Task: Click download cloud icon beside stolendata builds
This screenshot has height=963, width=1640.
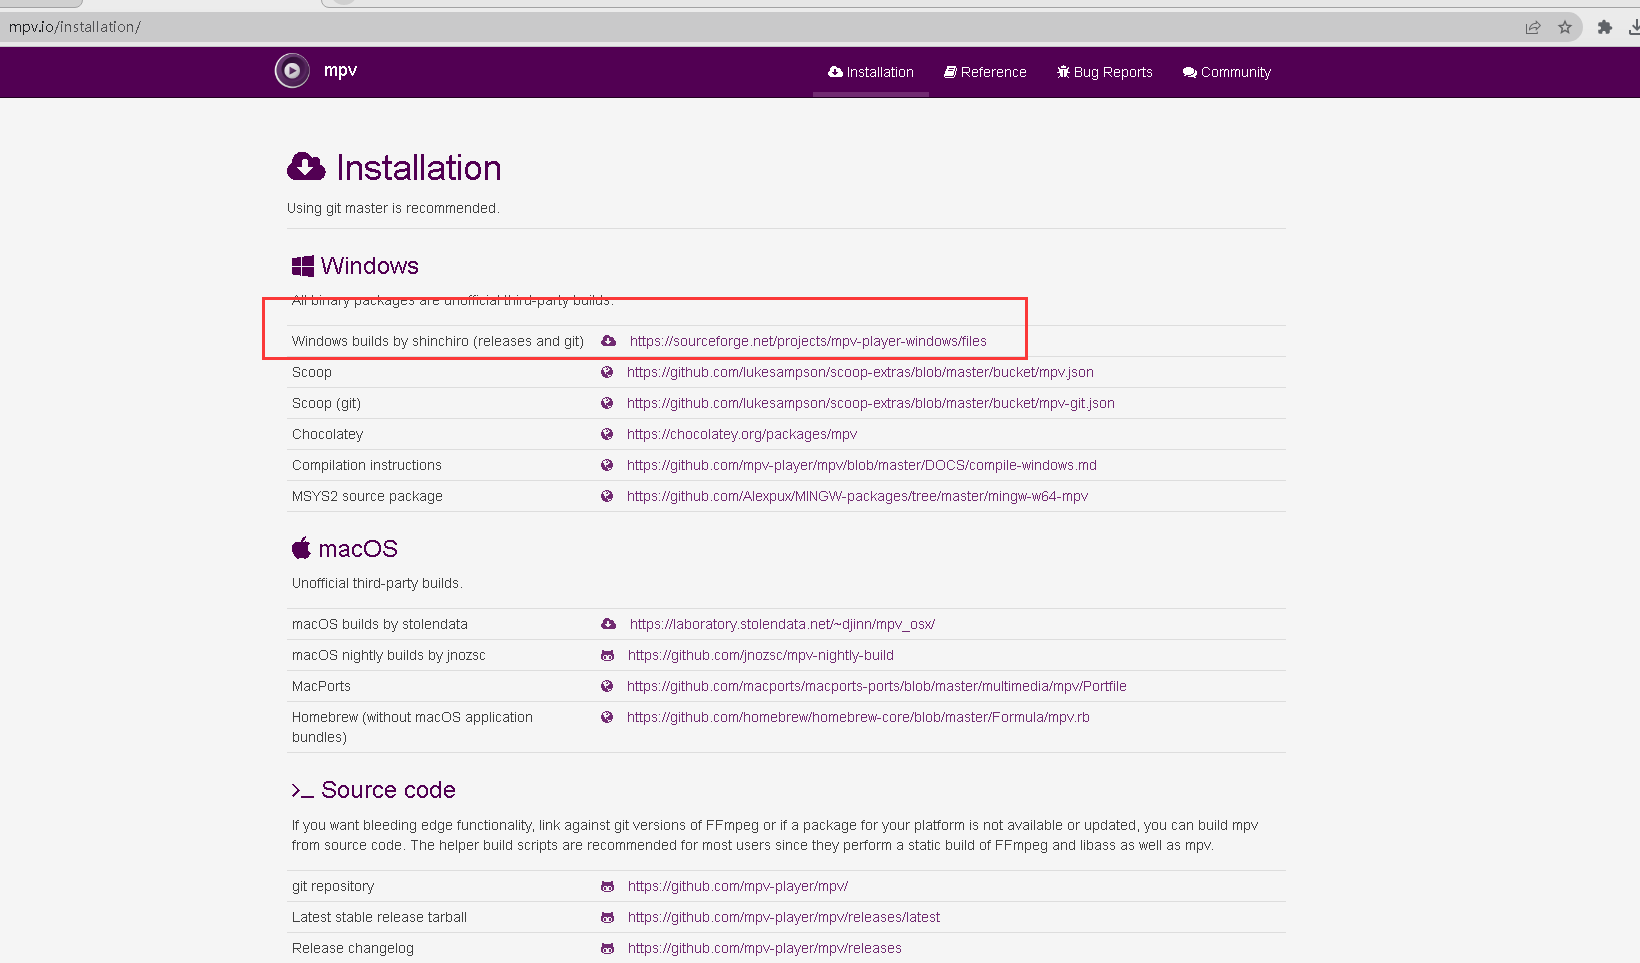Action: (608, 624)
